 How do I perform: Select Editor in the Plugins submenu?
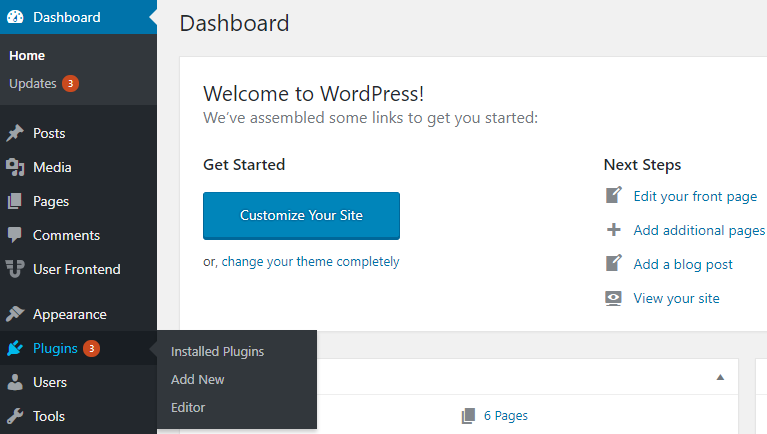(x=188, y=407)
